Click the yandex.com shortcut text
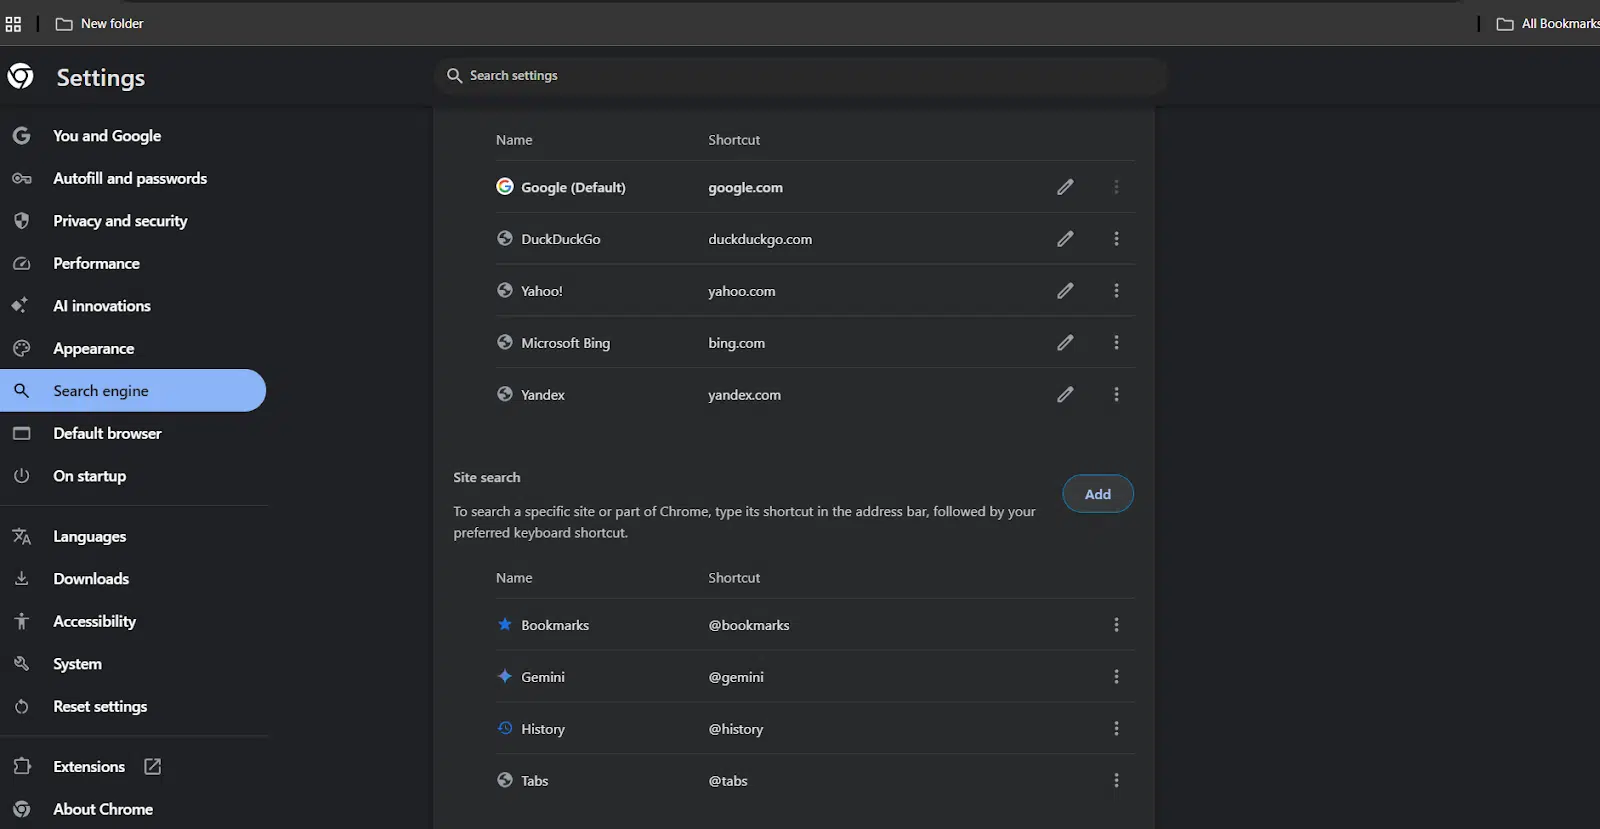 [744, 396]
